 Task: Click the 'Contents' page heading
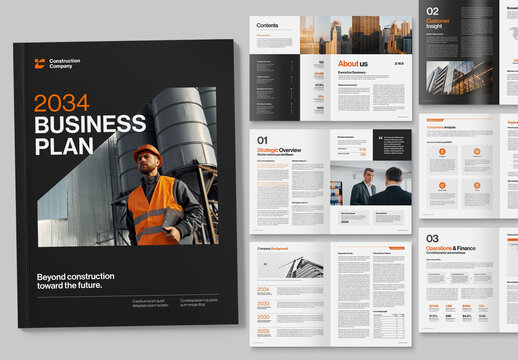(x=267, y=25)
